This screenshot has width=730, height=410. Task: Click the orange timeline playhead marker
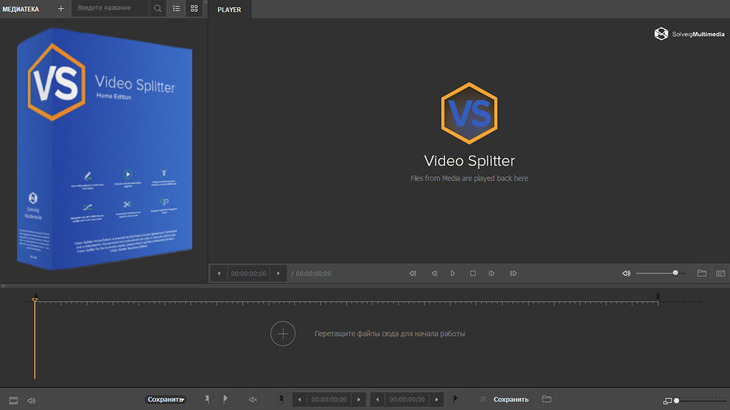tap(34, 300)
